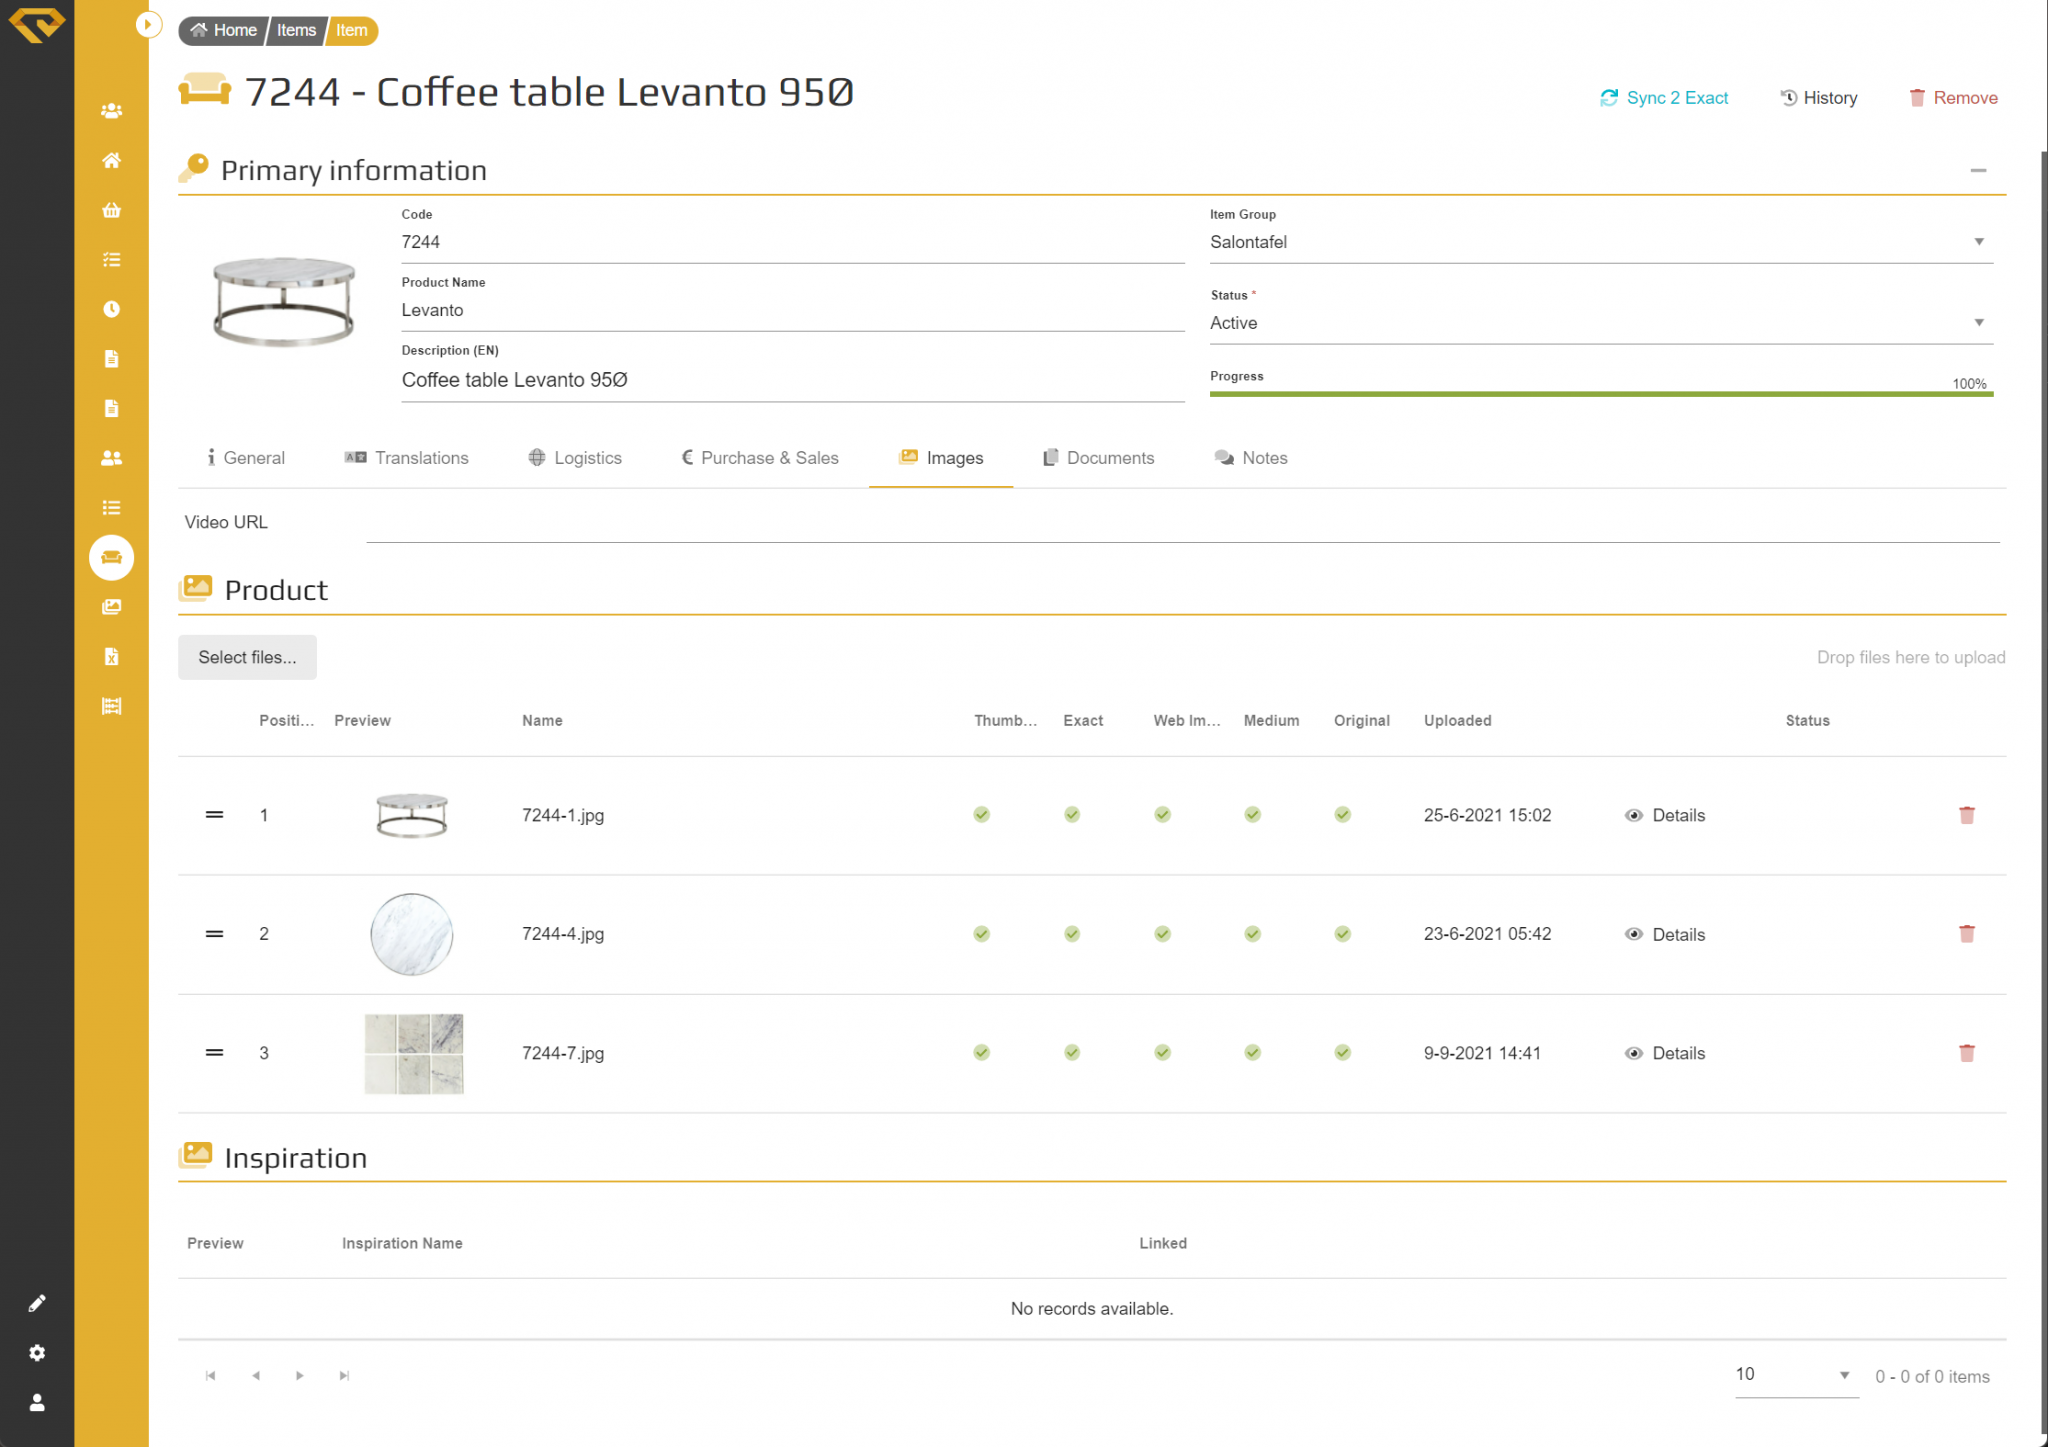Grab the drag handle for 7244-7.jpg

214,1053
